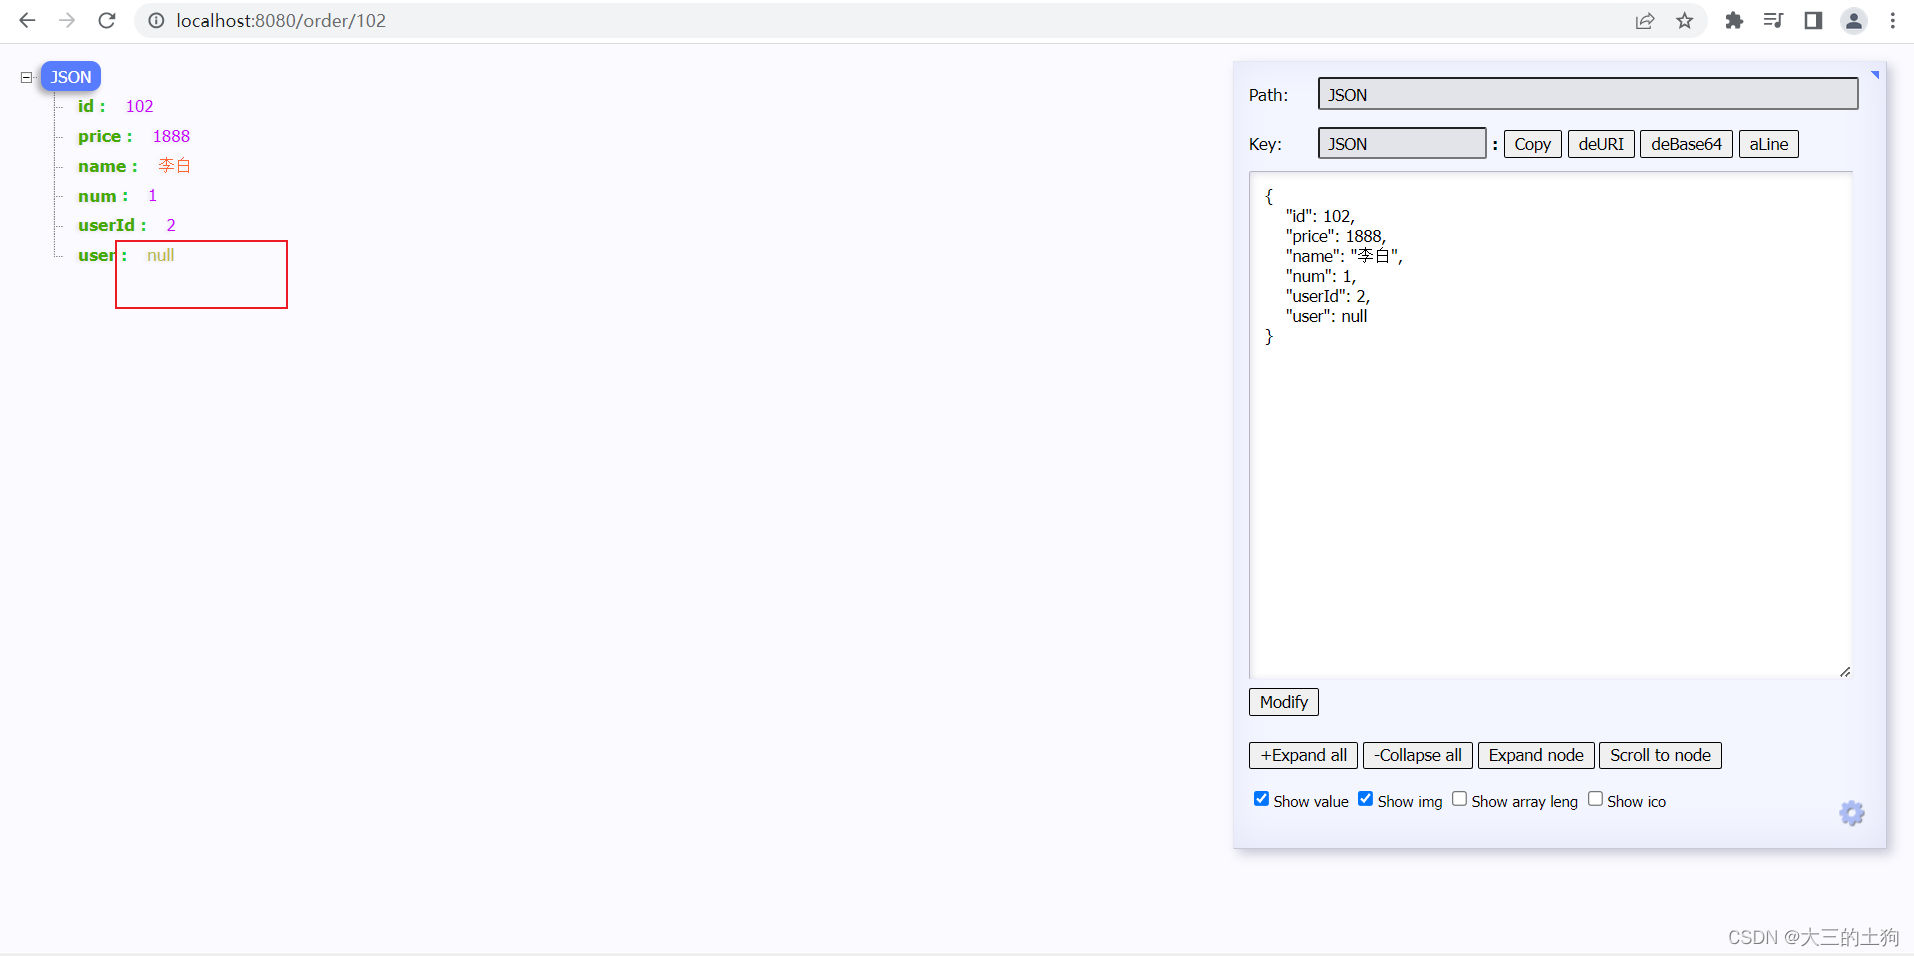Click the Expand node button
Viewport: 1914px width, 956px height.
coord(1536,755)
